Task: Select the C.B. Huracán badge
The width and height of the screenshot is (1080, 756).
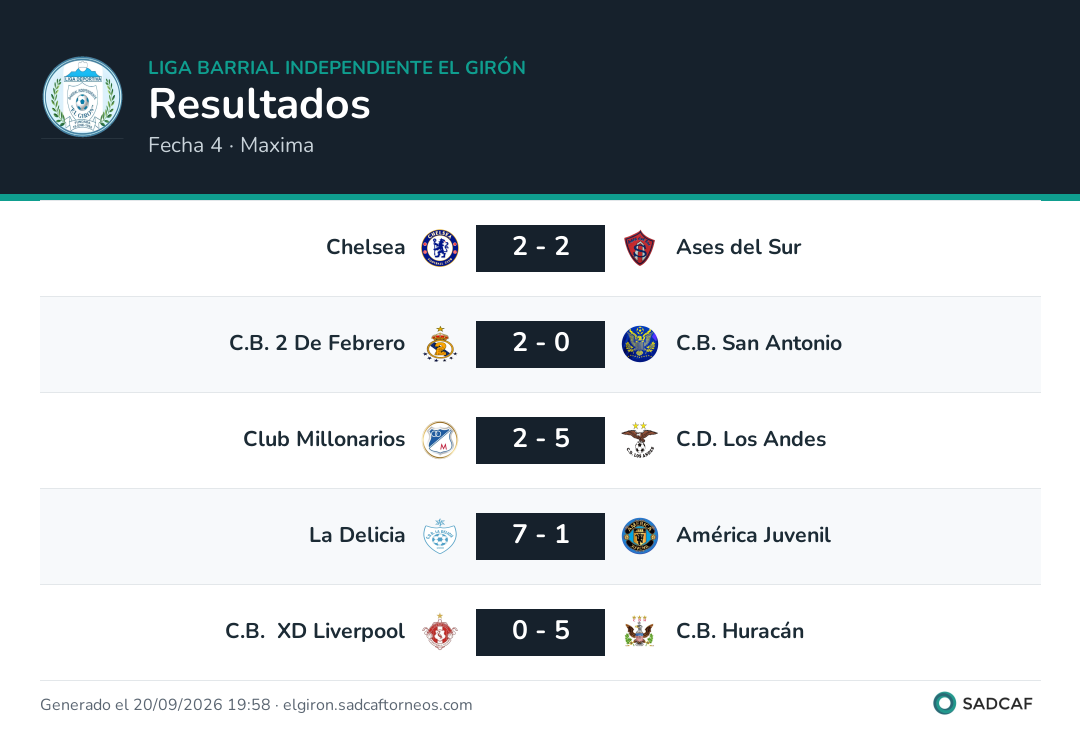Action: 640,632
